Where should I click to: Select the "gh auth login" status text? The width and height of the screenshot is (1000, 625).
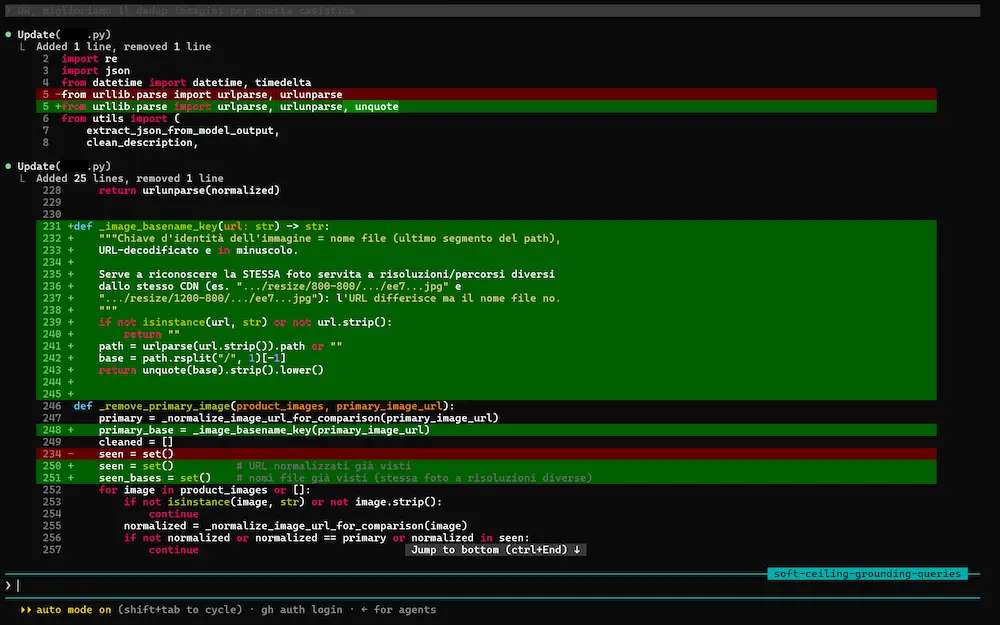[x=302, y=610]
